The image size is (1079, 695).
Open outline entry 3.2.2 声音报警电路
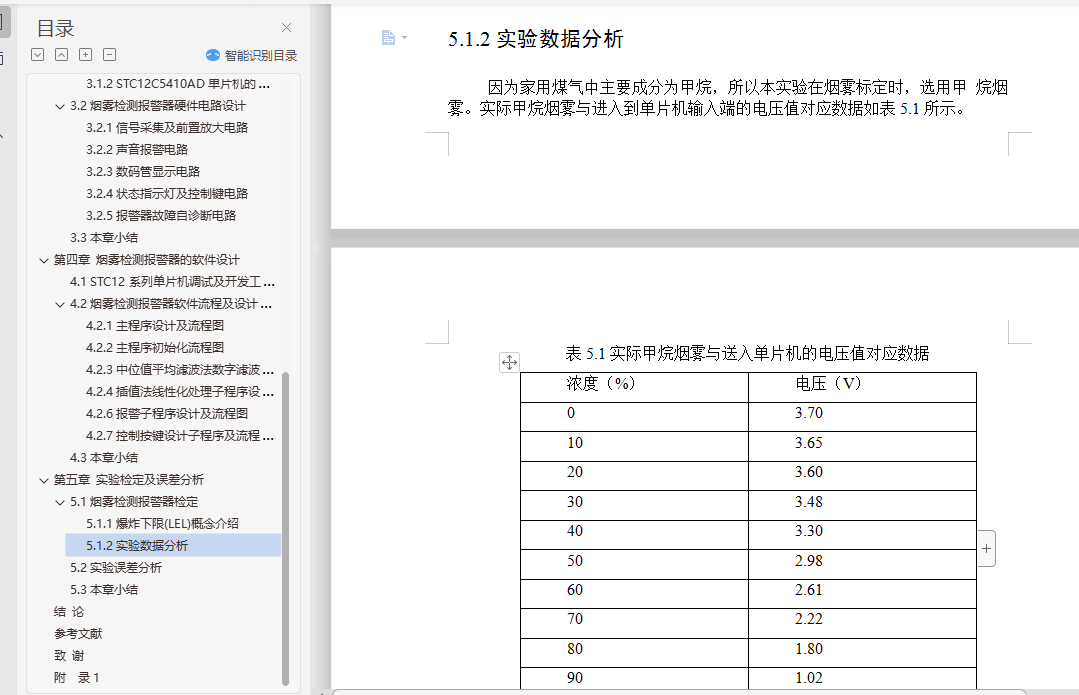137,150
